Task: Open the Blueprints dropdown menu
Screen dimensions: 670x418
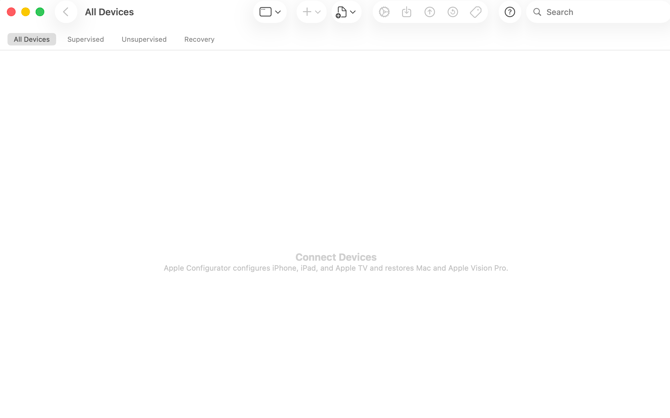Action: [x=346, y=12]
